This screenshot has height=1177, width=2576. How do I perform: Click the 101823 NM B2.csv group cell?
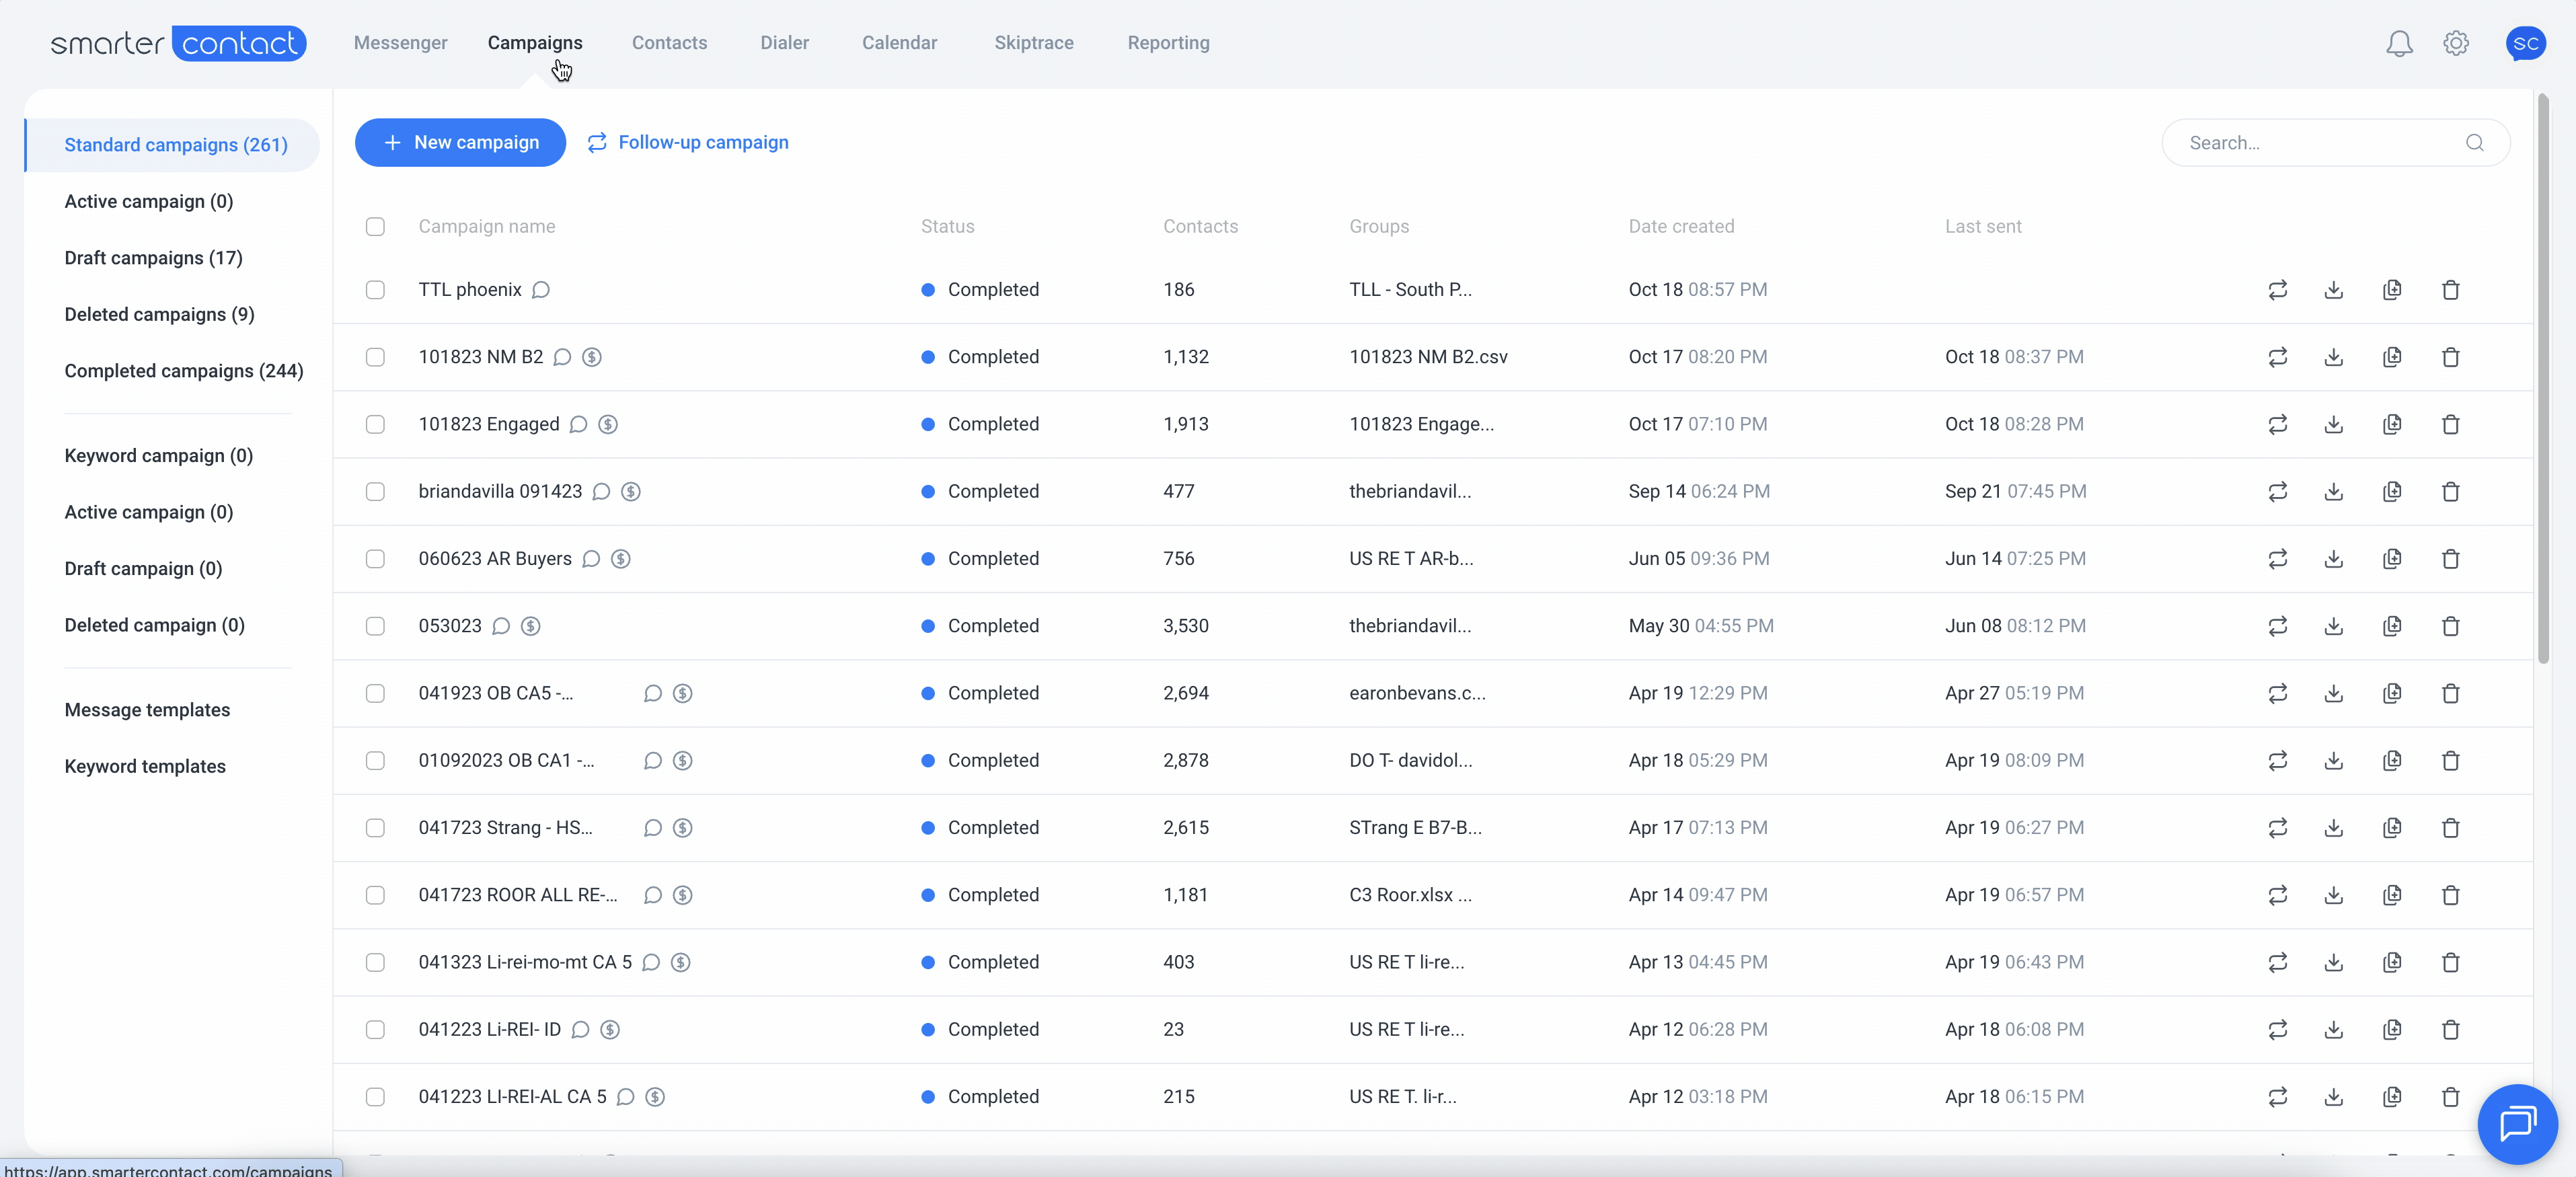pyautogui.click(x=1428, y=357)
